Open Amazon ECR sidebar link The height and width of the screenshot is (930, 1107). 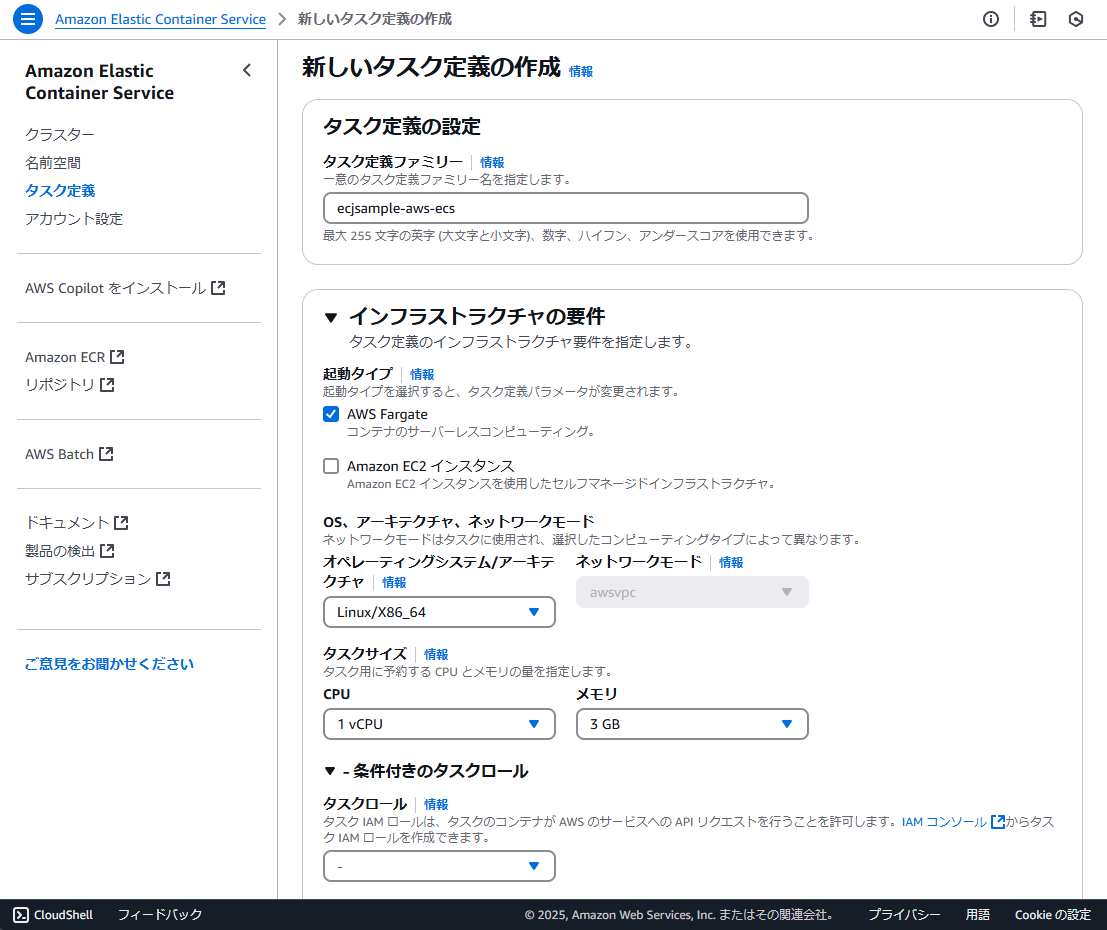(x=65, y=357)
